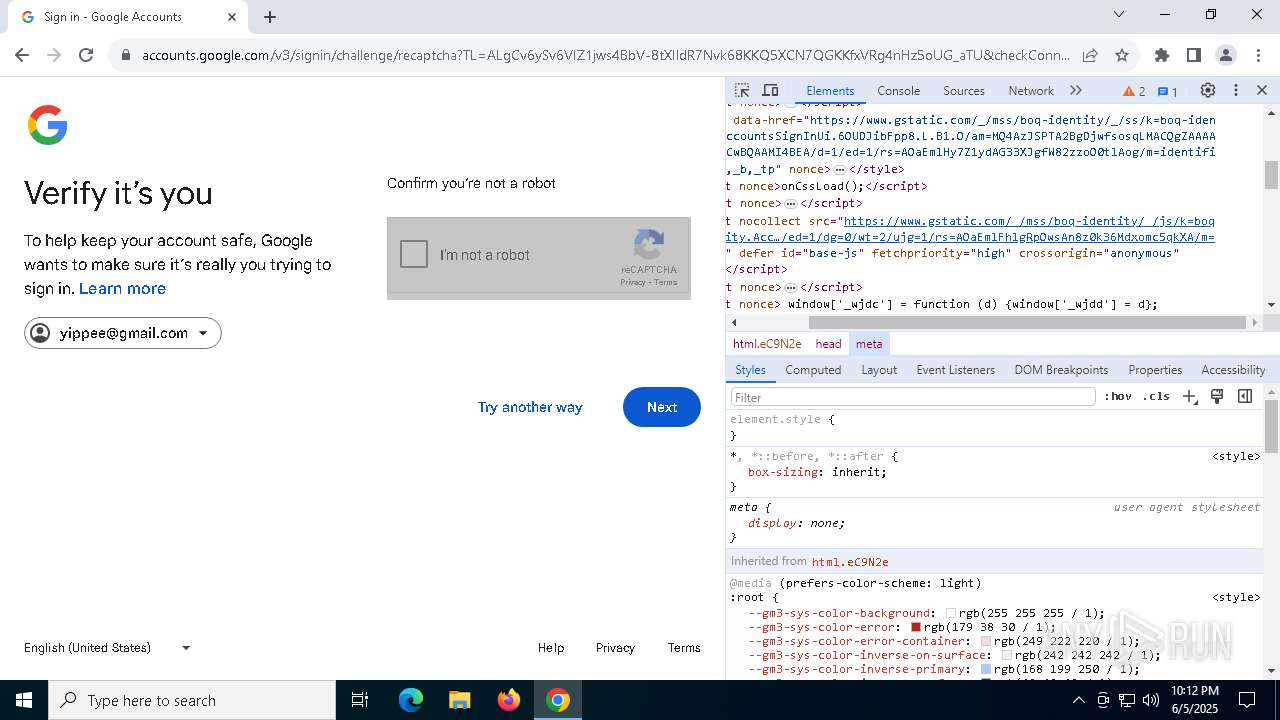Switch to the Sources tab
This screenshot has width=1280, height=720.
[x=964, y=91]
